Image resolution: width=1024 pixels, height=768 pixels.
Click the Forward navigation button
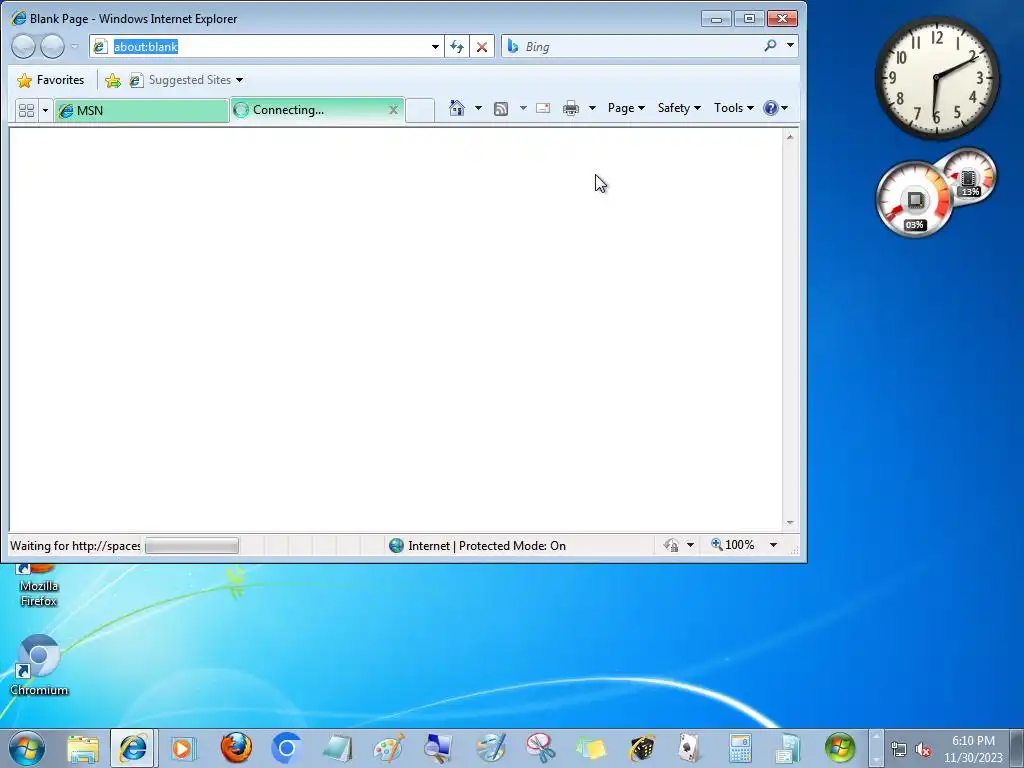(x=52, y=46)
